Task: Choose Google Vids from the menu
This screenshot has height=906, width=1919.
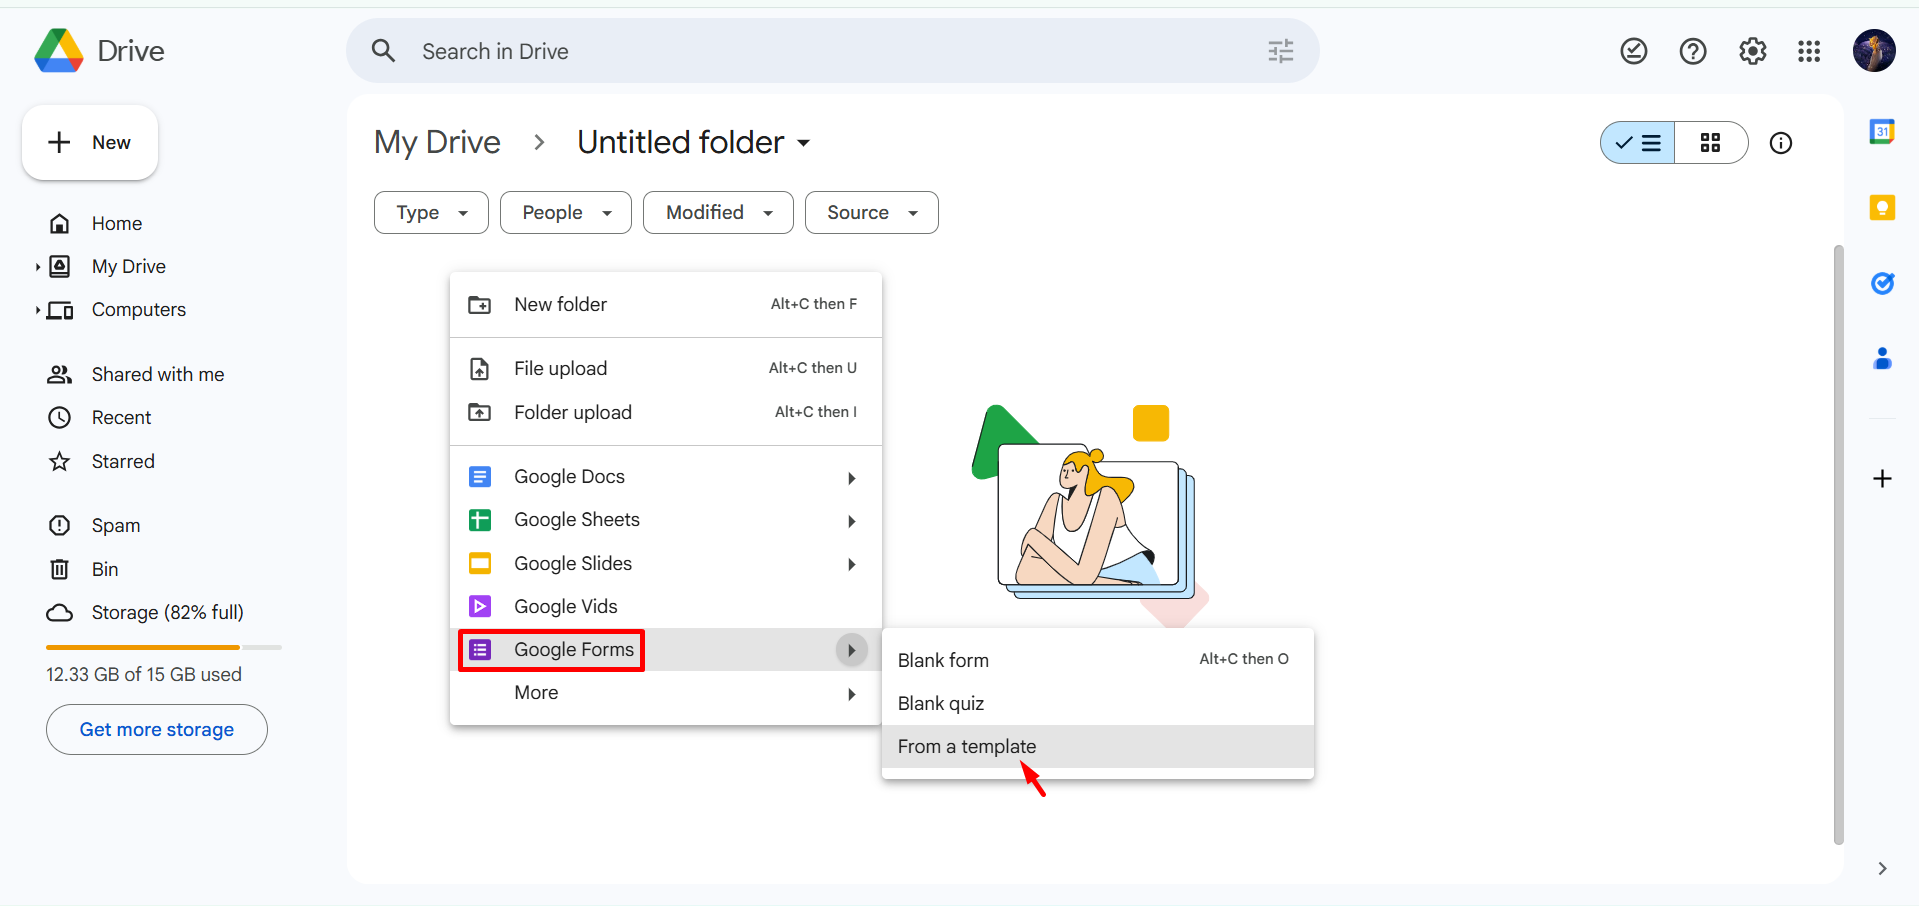Action: 666,607
